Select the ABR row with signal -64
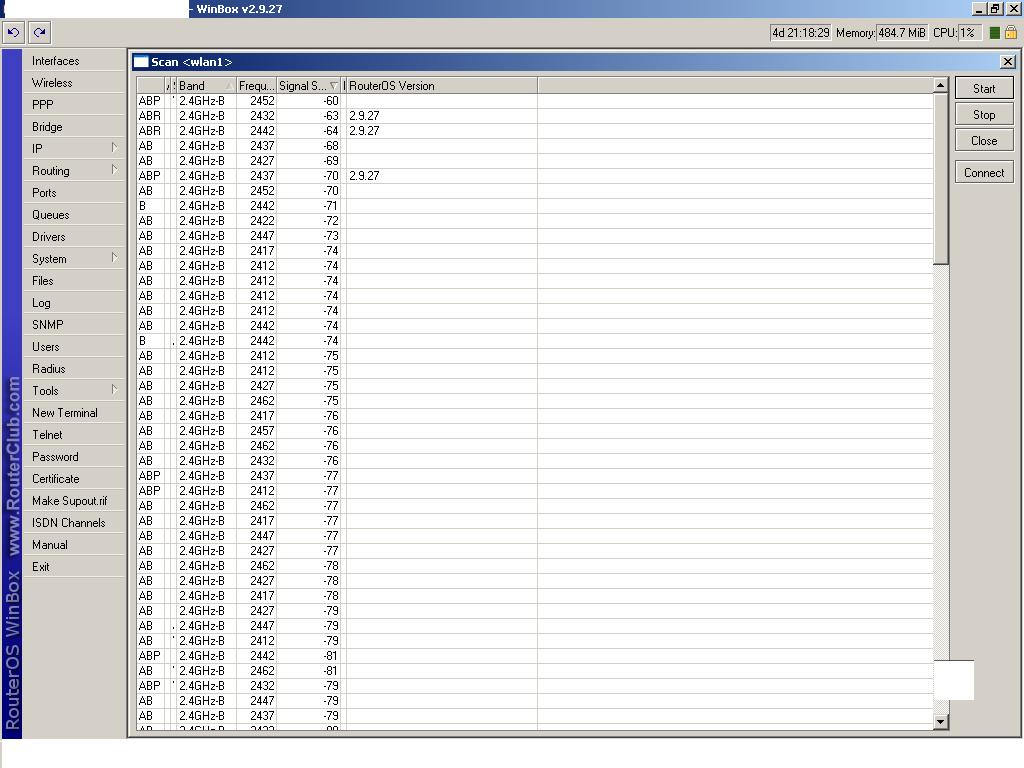The image size is (1024, 768). click(534, 131)
